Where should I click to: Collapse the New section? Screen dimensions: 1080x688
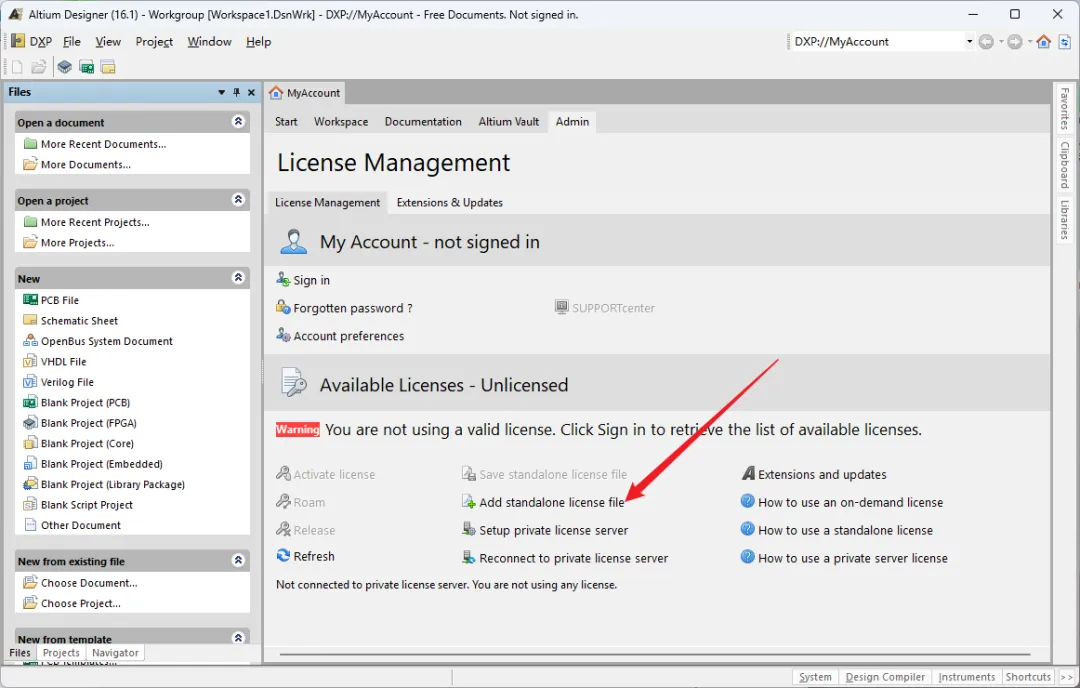pos(238,277)
